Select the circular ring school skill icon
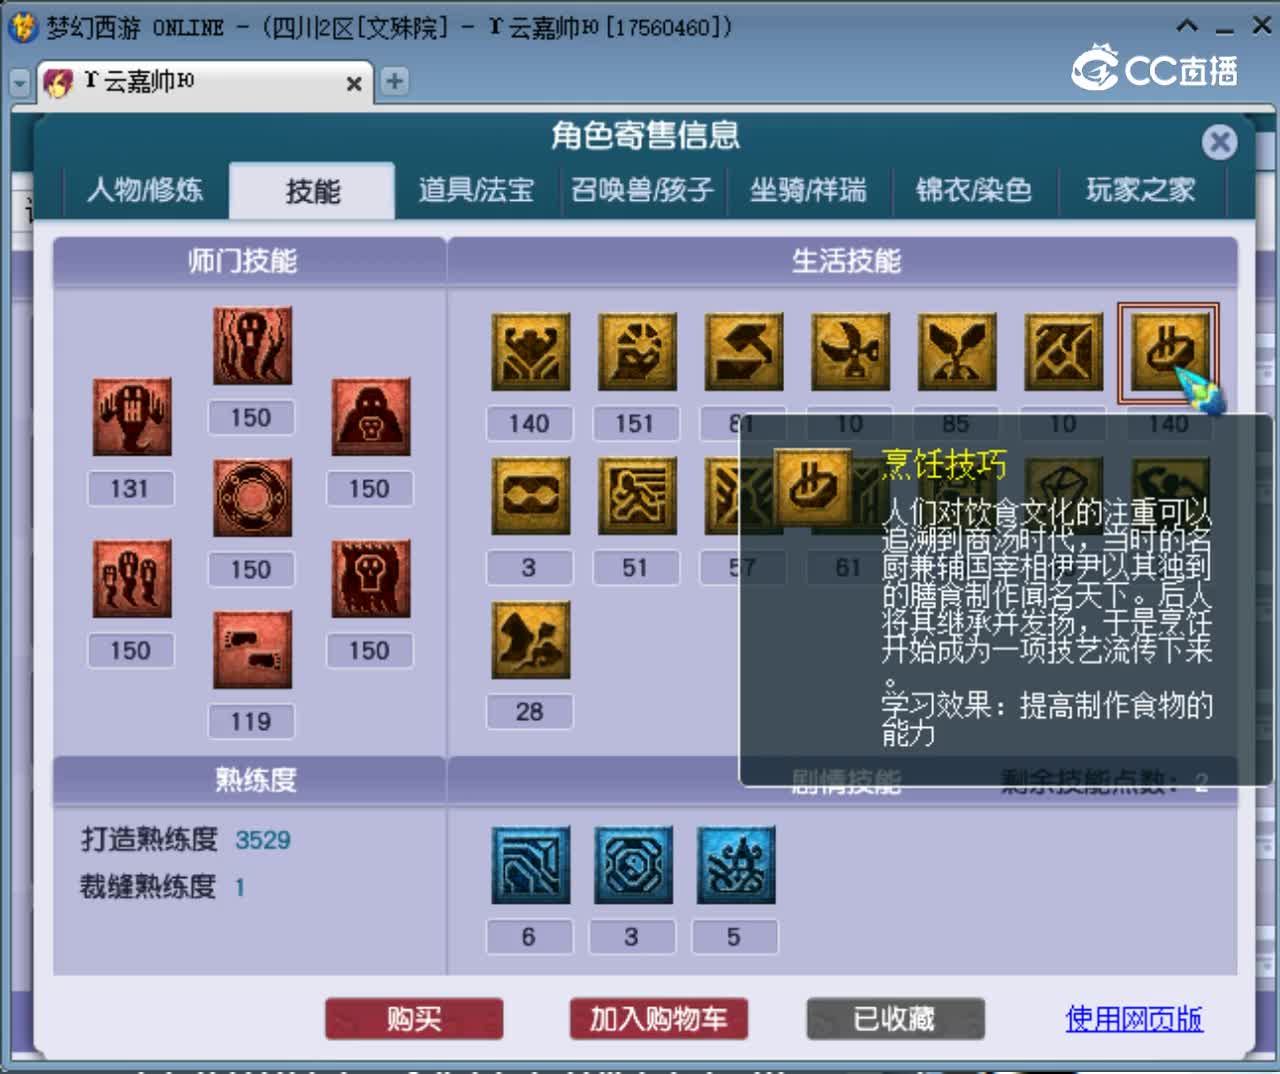 [x=252, y=497]
